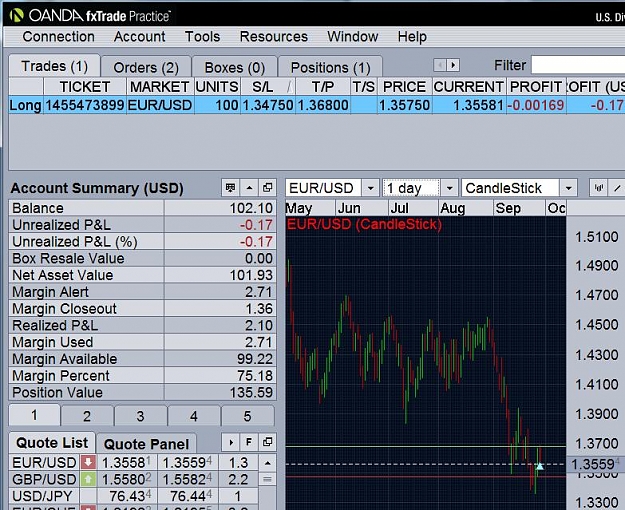Select the Quote List tab
This screenshot has height=510, width=625.
click(x=52, y=443)
